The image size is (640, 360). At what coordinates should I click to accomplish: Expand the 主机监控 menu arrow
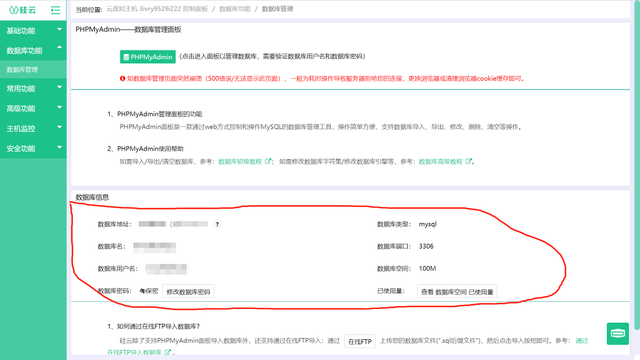60,127
